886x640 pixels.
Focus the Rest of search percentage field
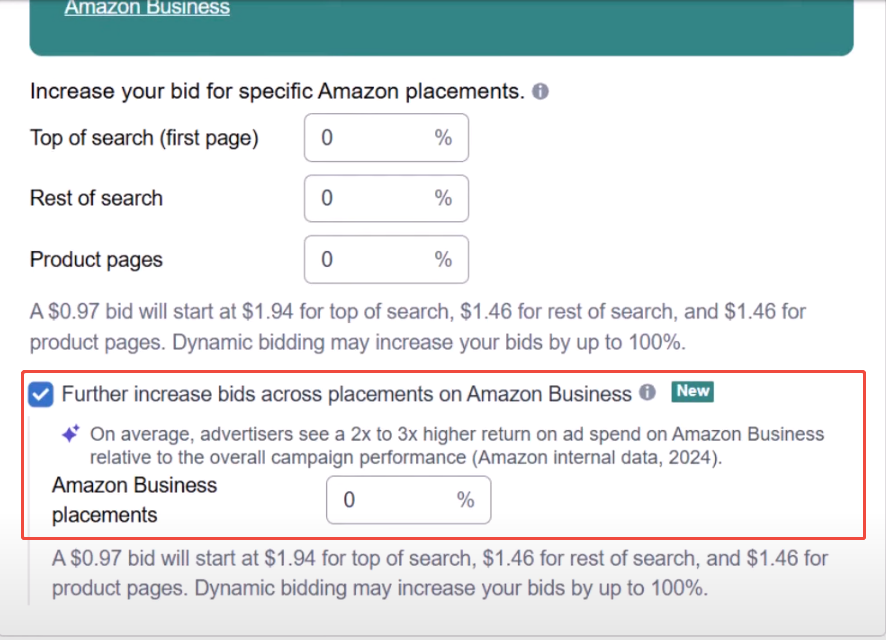point(370,199)
